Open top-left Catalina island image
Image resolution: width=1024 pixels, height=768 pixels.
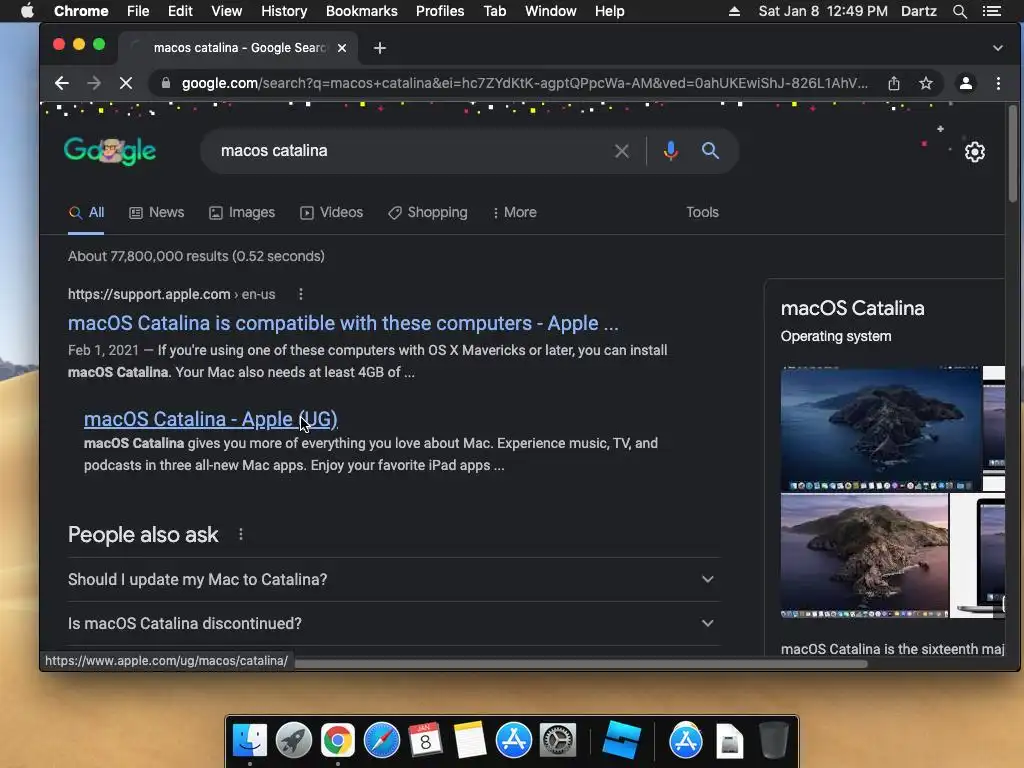[x=880, y=428]
